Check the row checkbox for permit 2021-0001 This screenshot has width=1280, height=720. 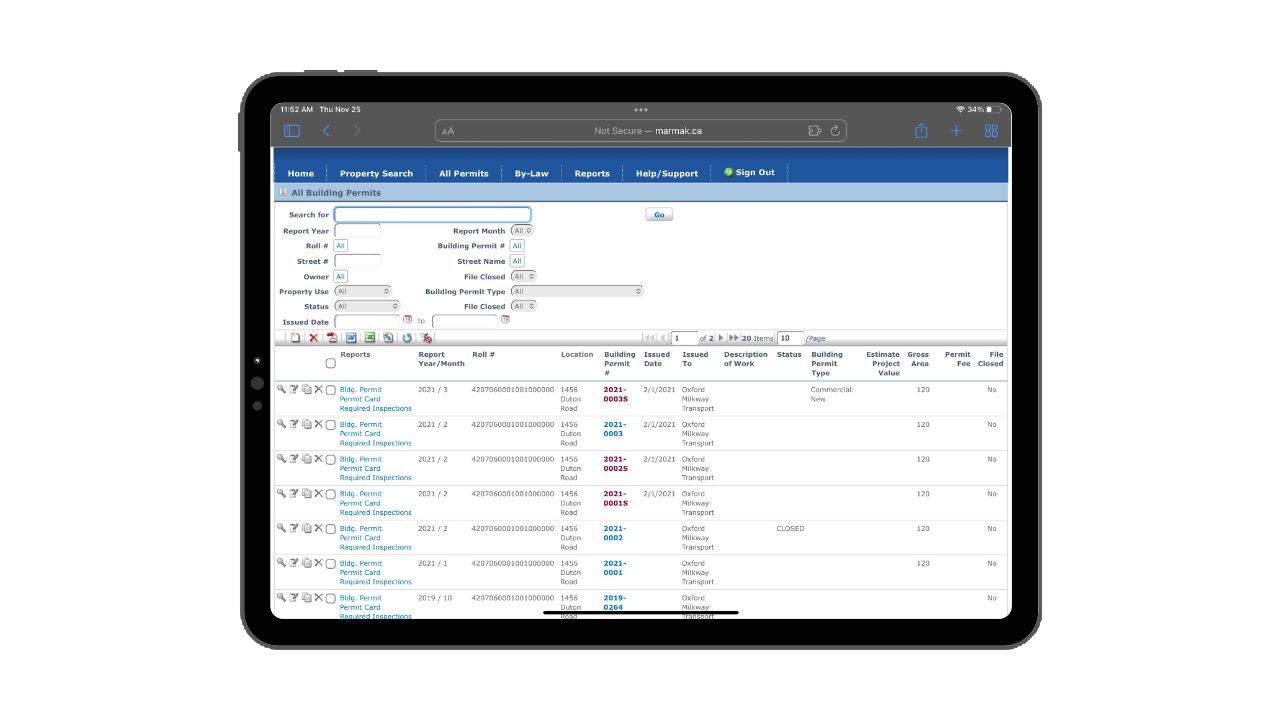click(x=331, y=564)
